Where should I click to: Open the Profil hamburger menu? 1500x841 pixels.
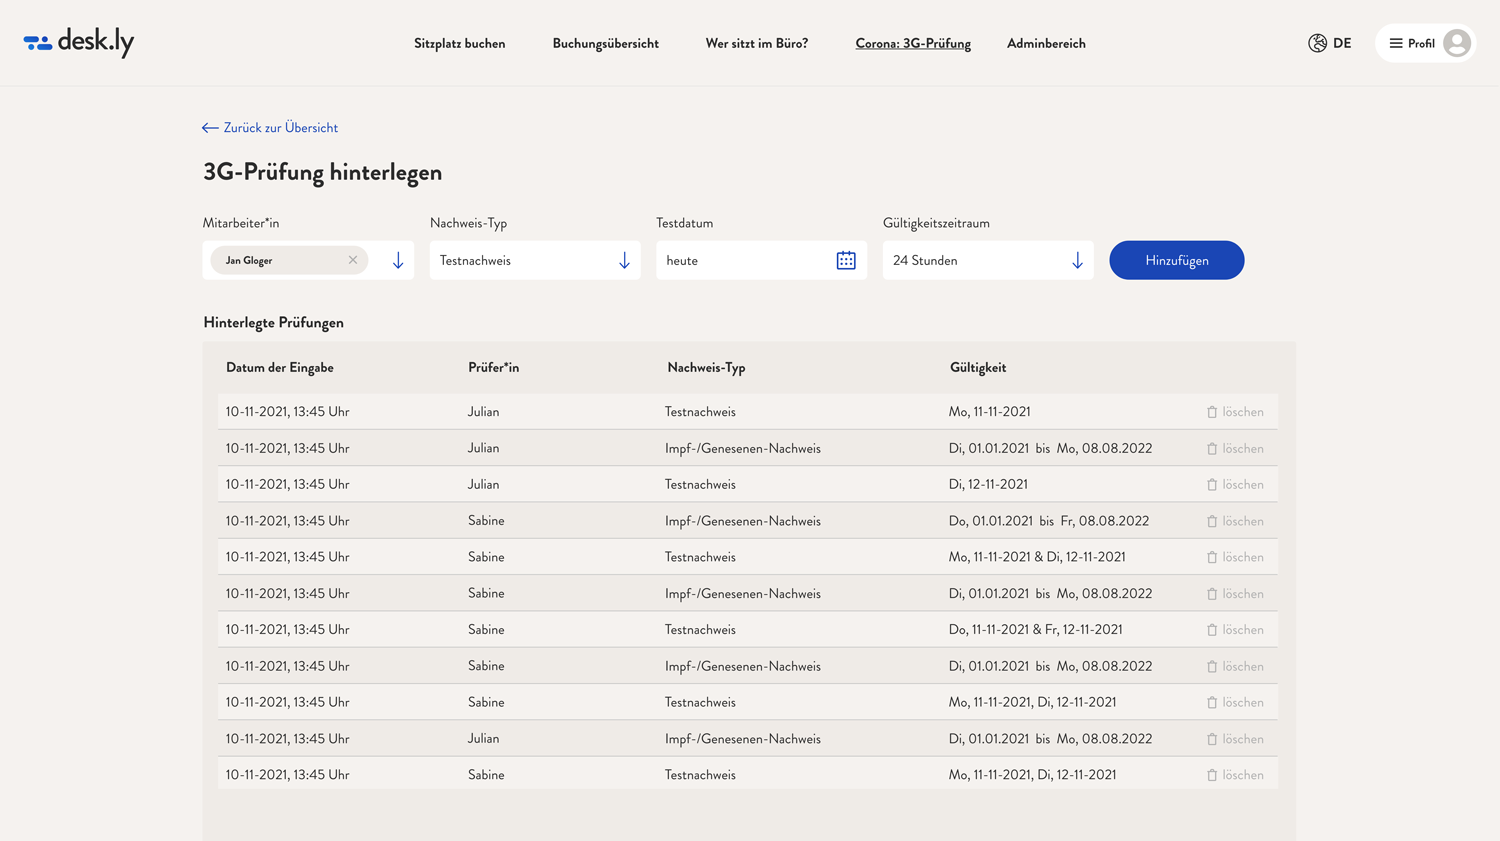(x=1396, y=43)
